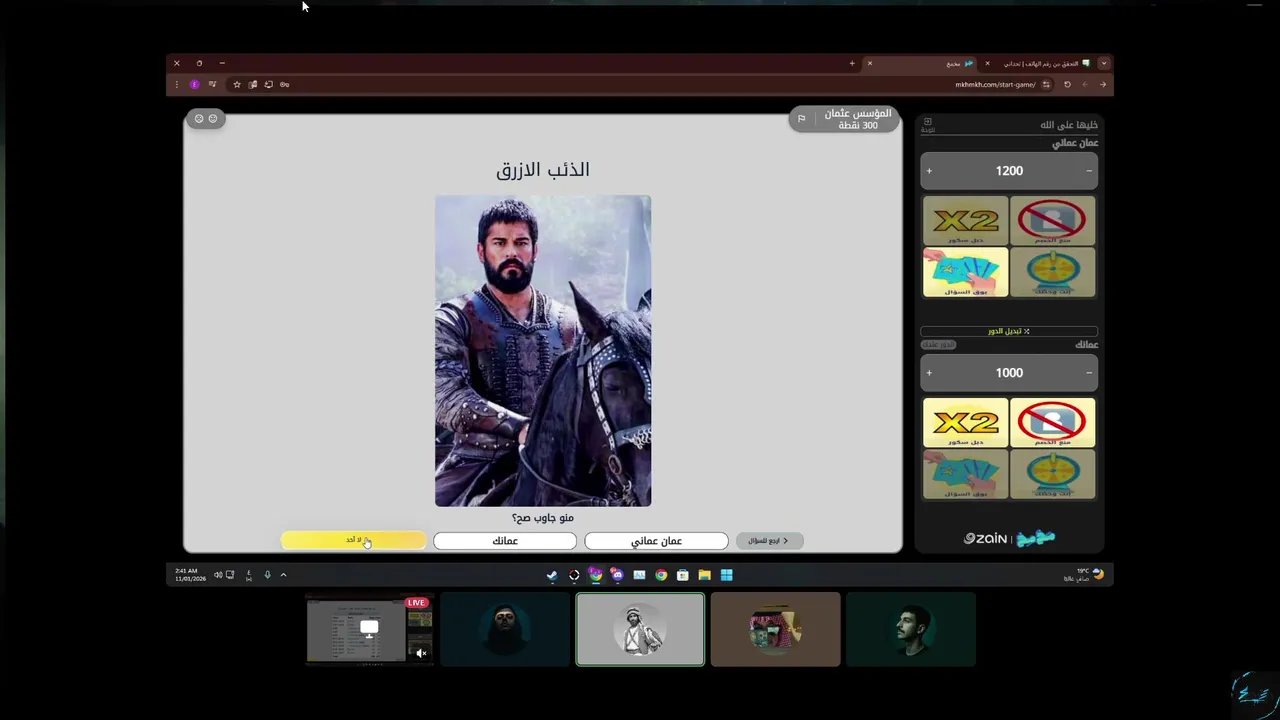Spin the wheel power-up for عمان عماني
Screen dimensions: 1280x720
(1052, 272)
